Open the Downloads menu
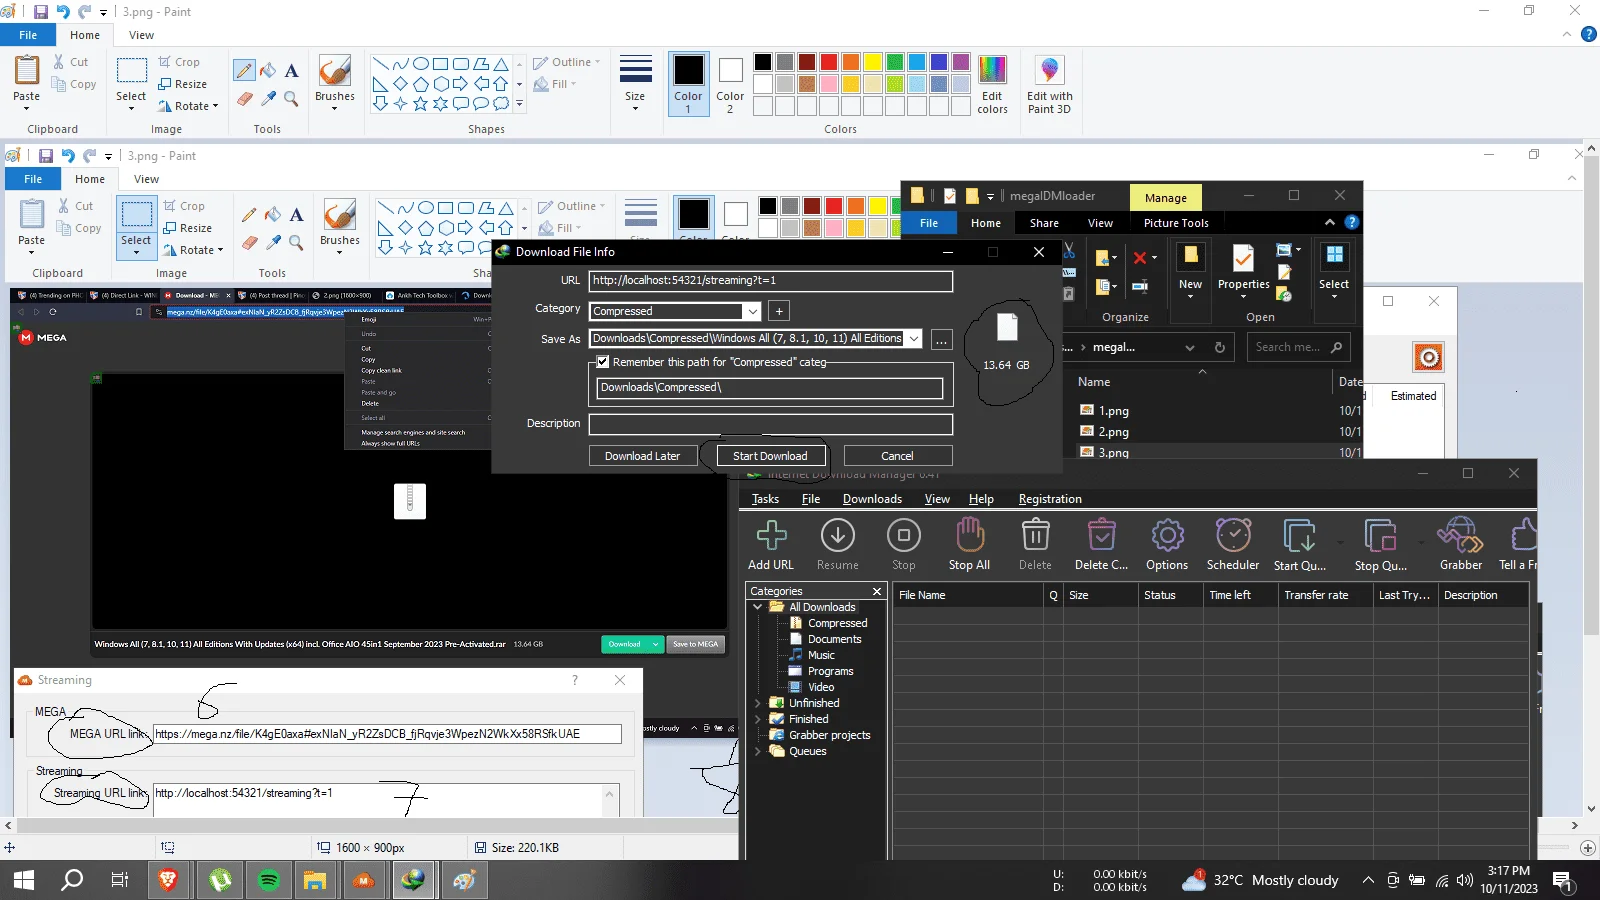The height and width of the screenshot is (900, 1600). tap(872, 499)
